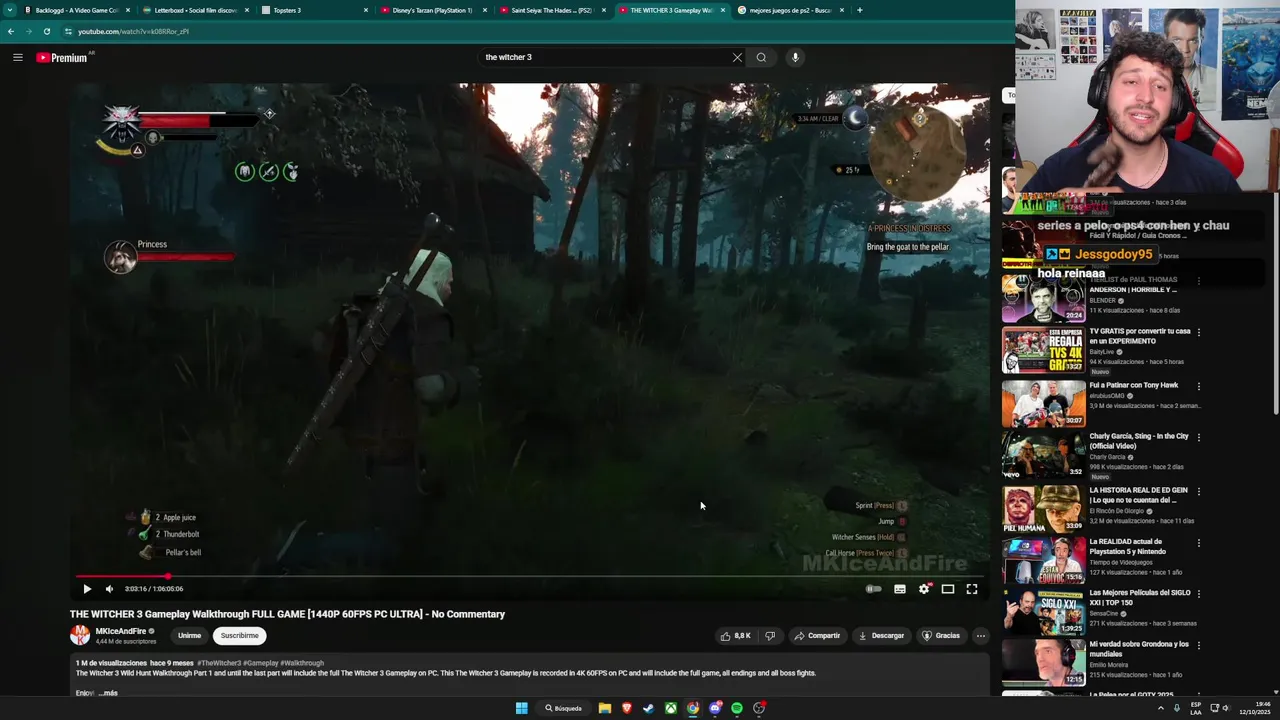Viewport: 1280px width, 720px height.
Task: Clear the search box with the X
Action: coord(737,57)
